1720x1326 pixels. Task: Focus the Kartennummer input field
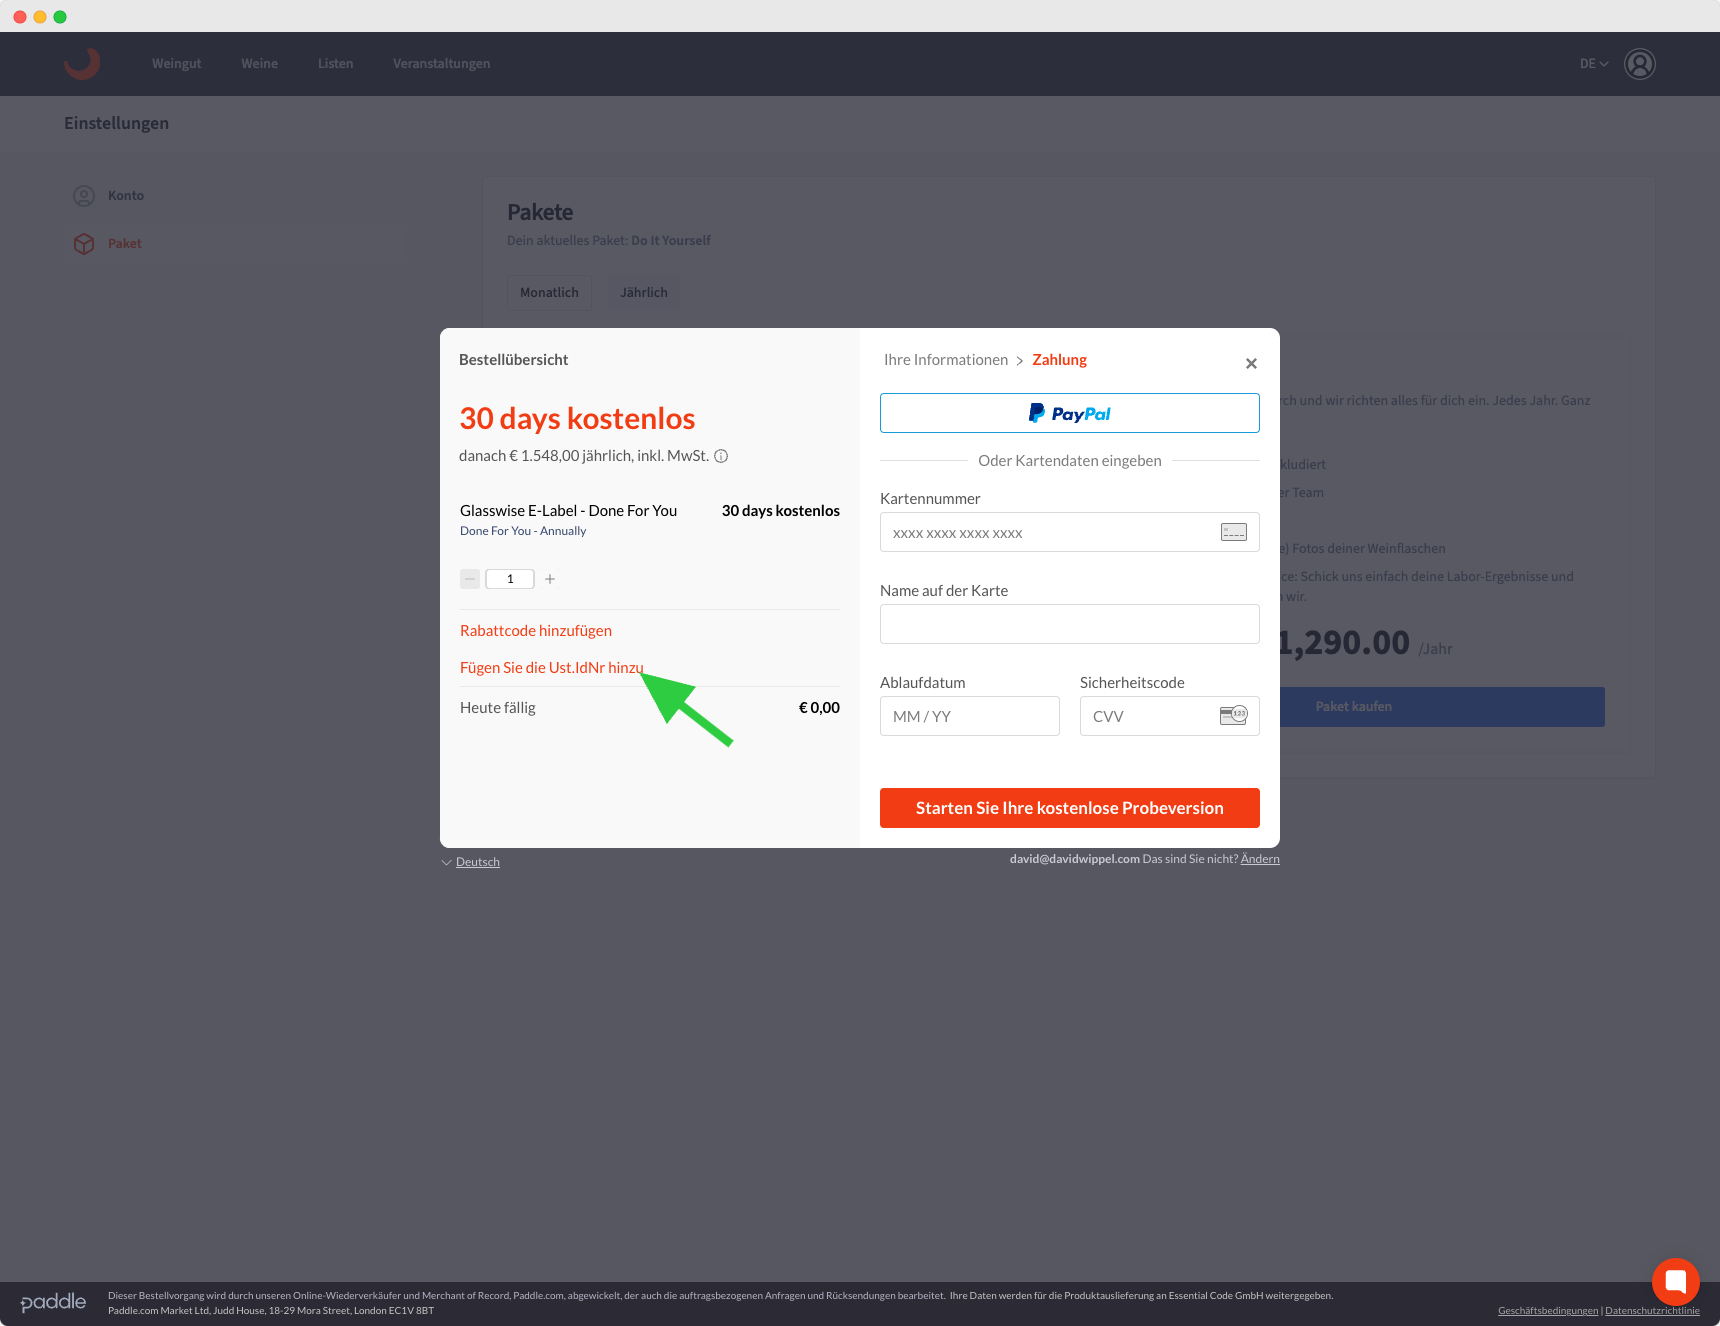point(1070,532)
